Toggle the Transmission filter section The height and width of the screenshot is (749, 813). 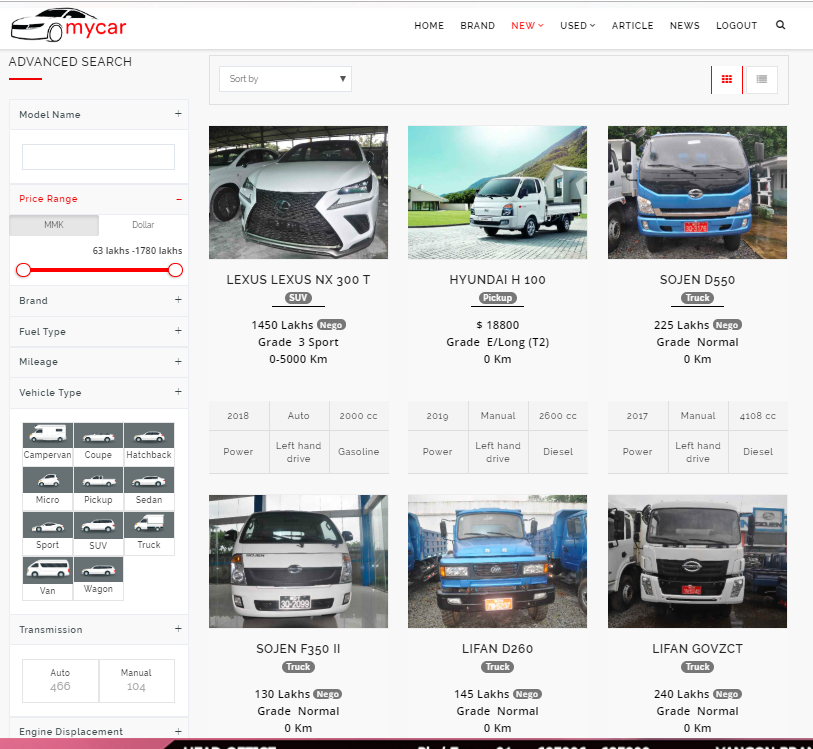pyautogui.click(x=99, y=629)
